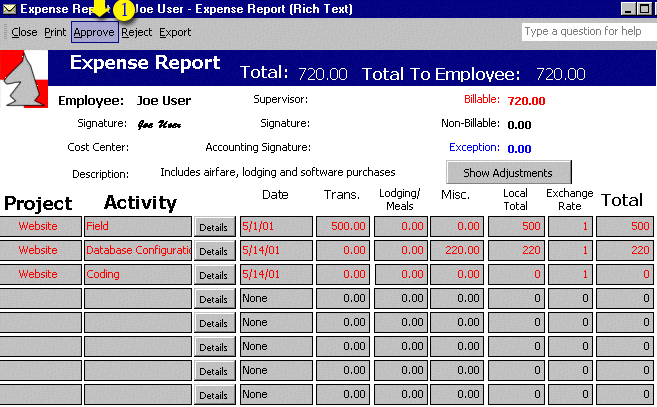Click the Non-Billable 0.00 value

519,125
